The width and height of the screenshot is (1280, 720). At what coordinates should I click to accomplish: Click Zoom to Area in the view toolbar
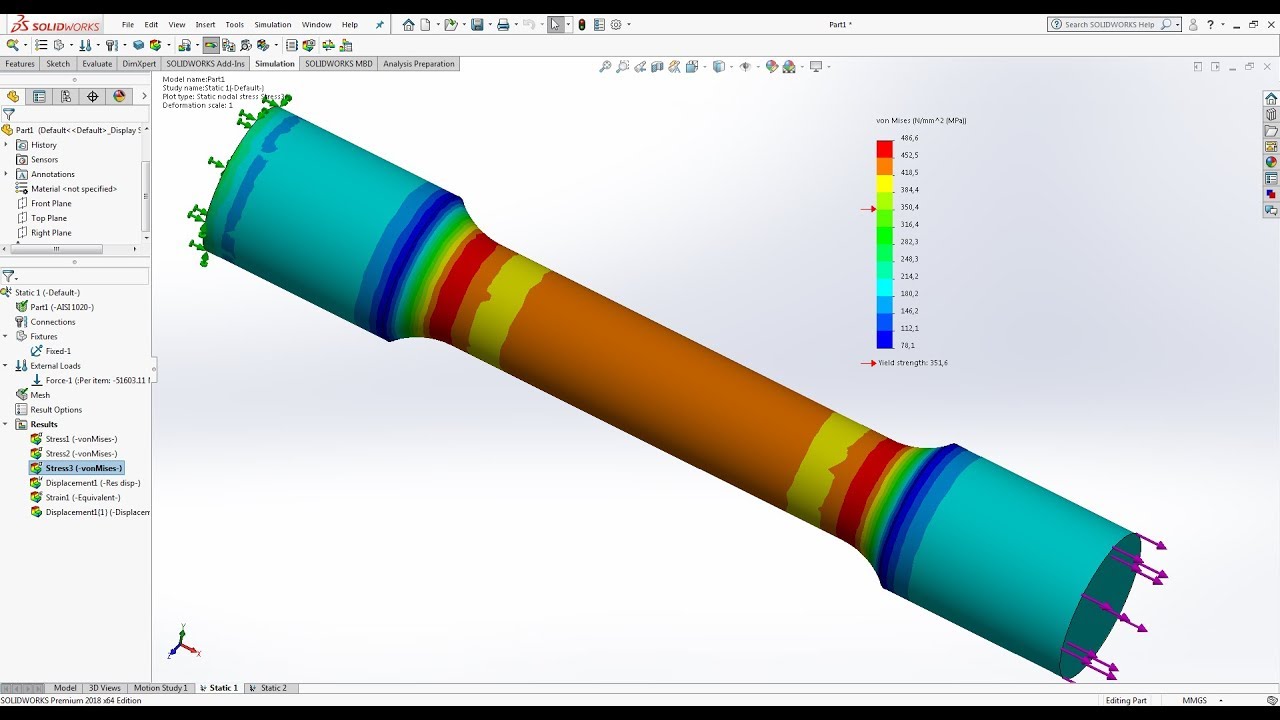[623, 67]
